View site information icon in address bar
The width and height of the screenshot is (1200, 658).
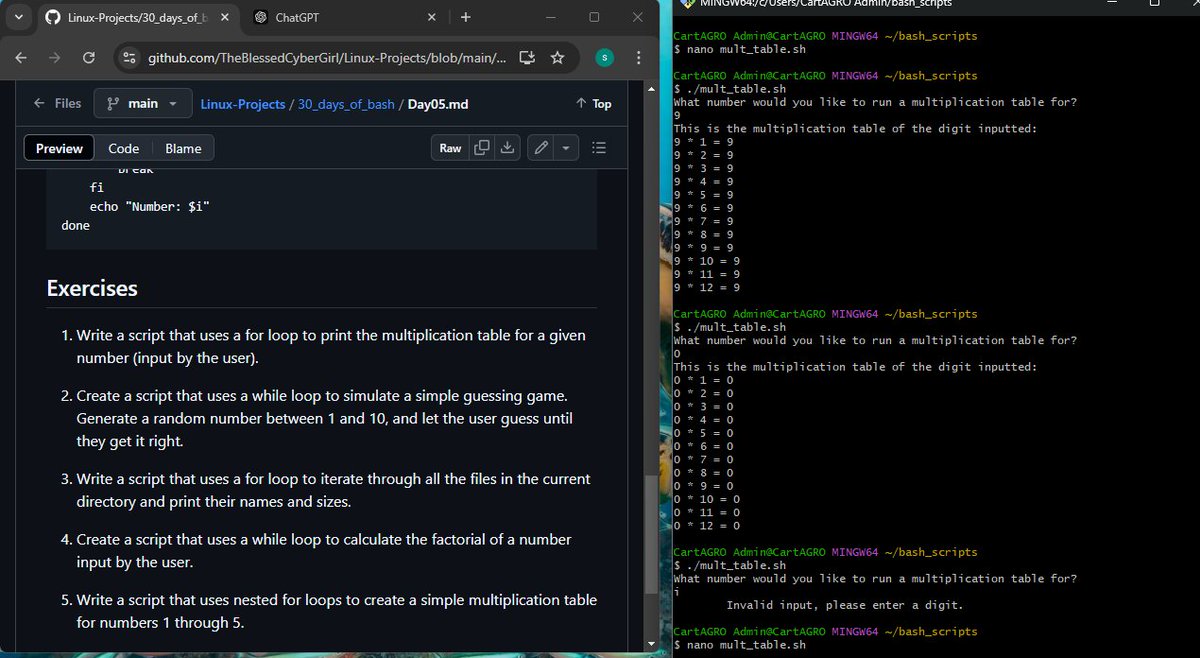(130, 58)
